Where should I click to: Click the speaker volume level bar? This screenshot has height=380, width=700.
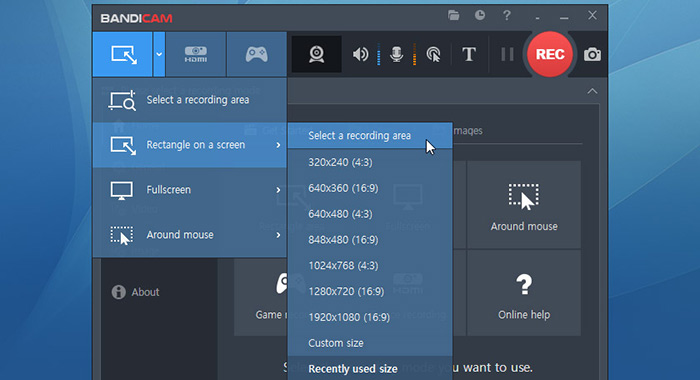coord(379,54)
